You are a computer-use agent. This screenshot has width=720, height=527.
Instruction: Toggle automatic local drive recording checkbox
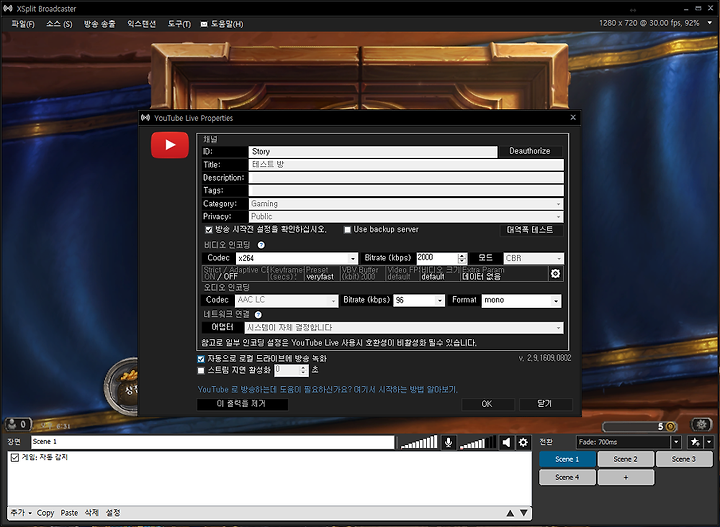point(201,359)
